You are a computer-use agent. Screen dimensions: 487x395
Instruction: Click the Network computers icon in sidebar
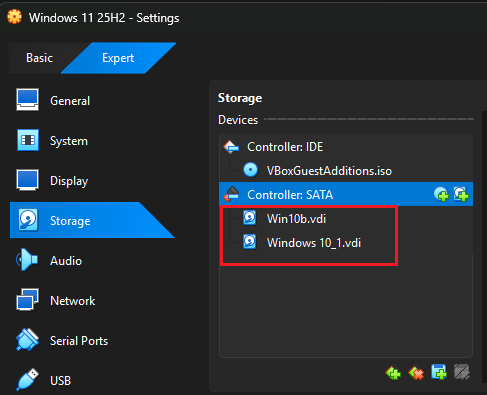[27, 299]
